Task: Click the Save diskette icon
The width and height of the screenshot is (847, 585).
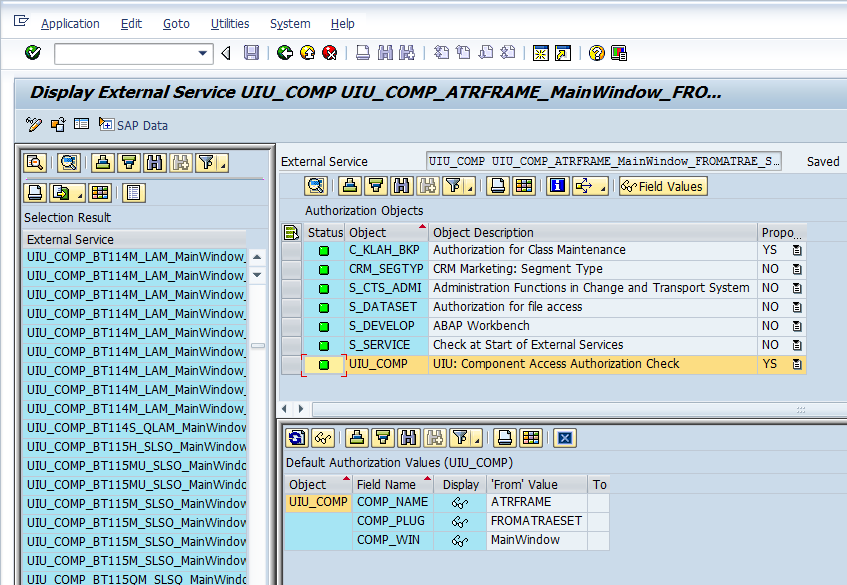Action: pyautogui.click(x=251, y=52)
